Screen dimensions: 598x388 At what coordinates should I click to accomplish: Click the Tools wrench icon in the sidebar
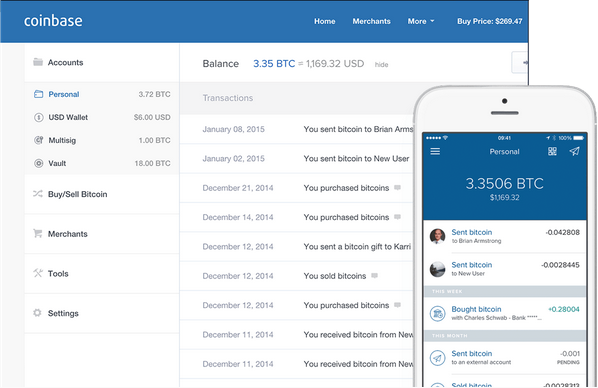(x=38, y=273)
